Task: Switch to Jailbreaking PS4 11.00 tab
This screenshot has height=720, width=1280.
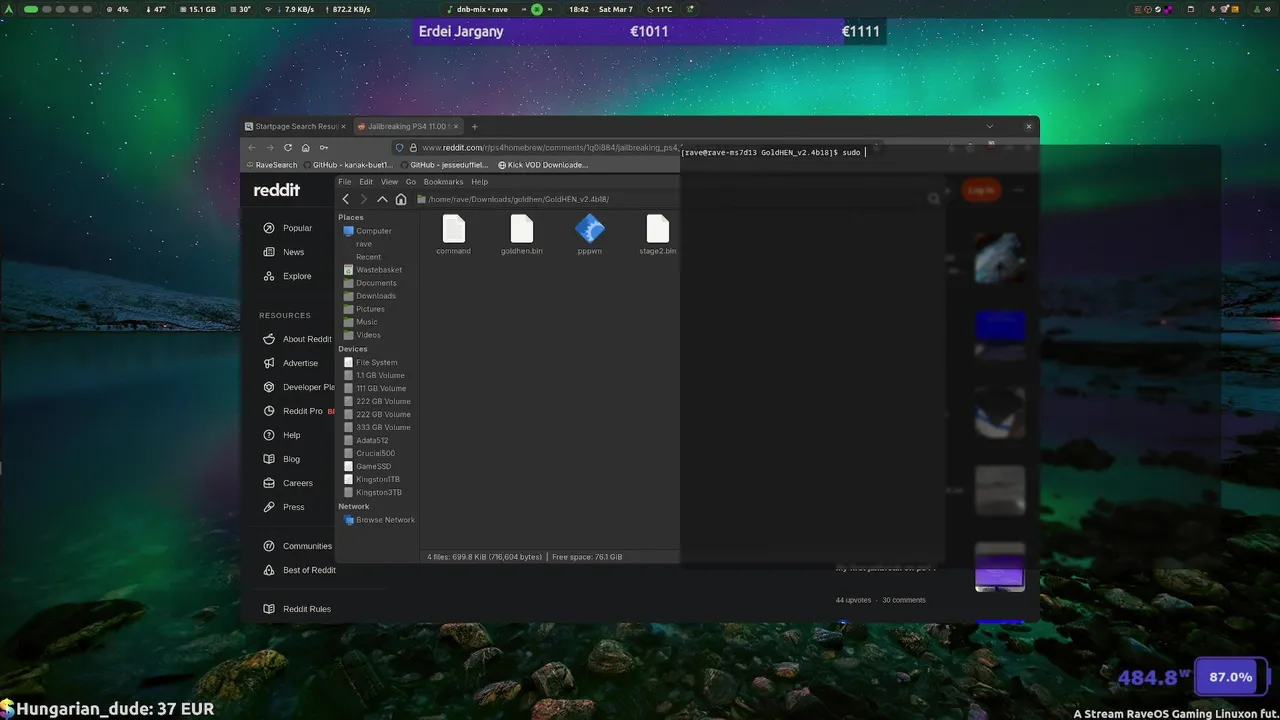Action: click(x=408, y=127)
